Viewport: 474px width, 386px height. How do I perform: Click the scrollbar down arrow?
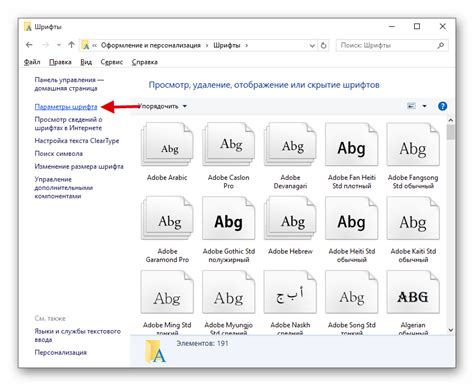tap(451, 330)
